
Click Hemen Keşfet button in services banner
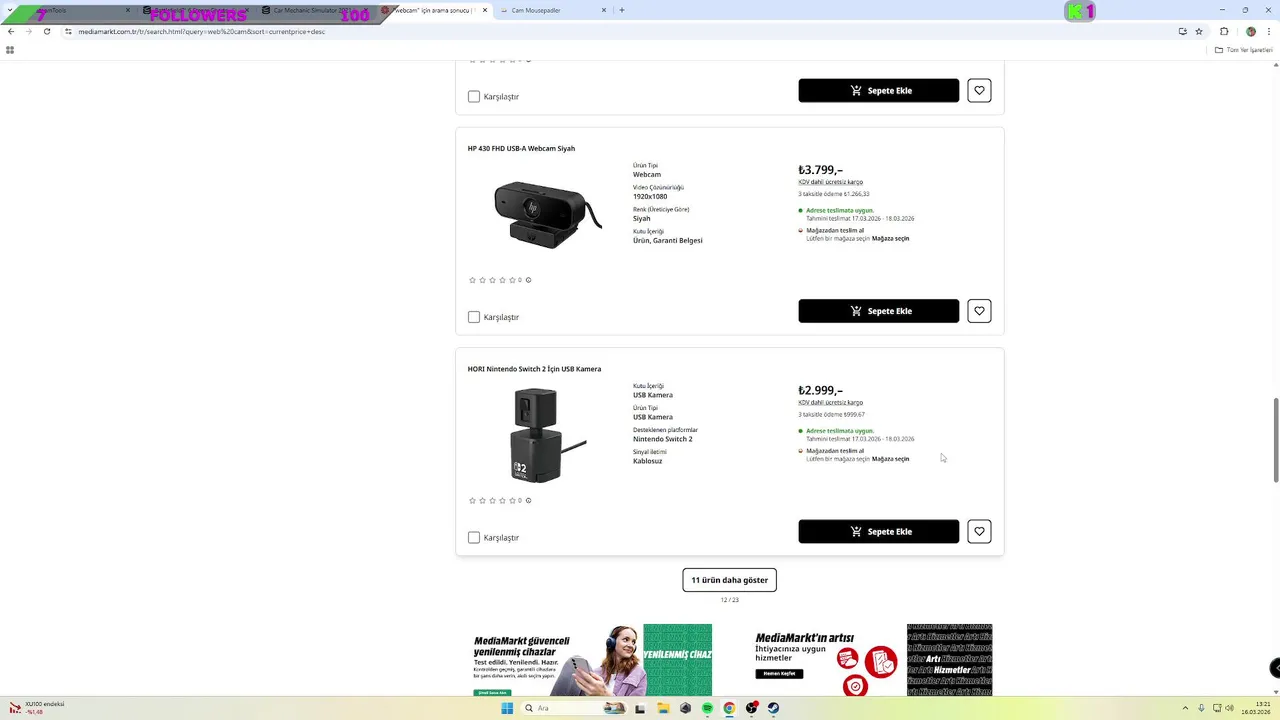point(779,673)
